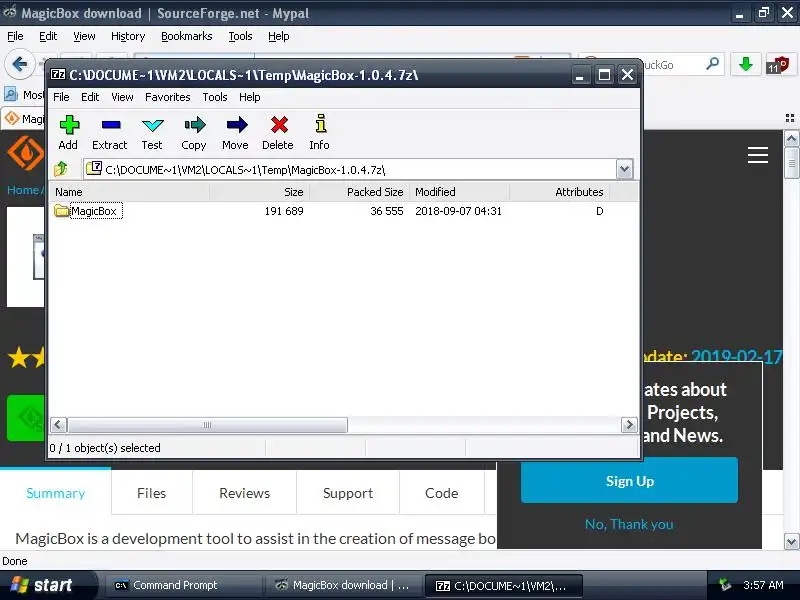Click browser page scrollbar up arrow
The height and width of the screenshot is (600, 800).
791,138
